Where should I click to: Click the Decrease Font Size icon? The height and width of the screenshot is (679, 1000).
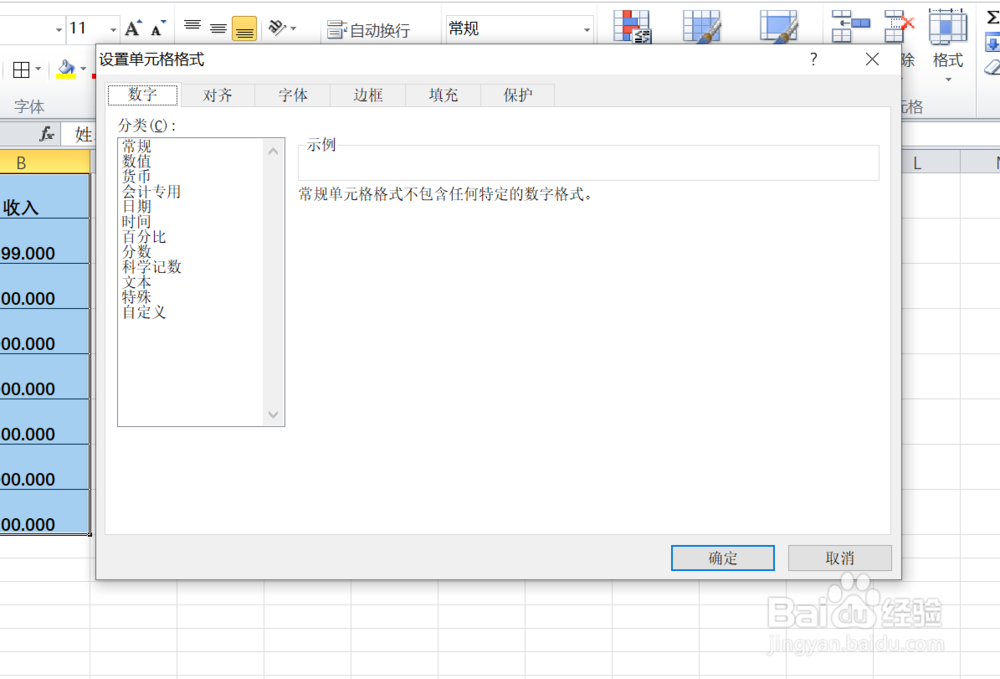pos(158,28)
